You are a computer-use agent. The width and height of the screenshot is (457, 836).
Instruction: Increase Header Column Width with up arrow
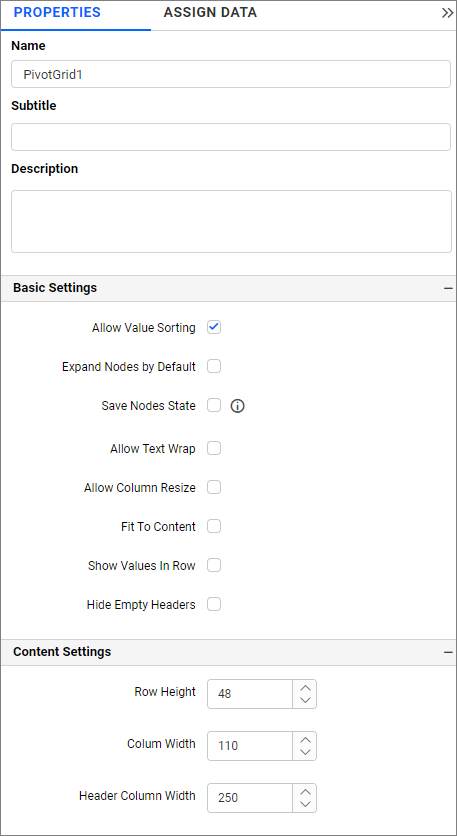(305, 791)
